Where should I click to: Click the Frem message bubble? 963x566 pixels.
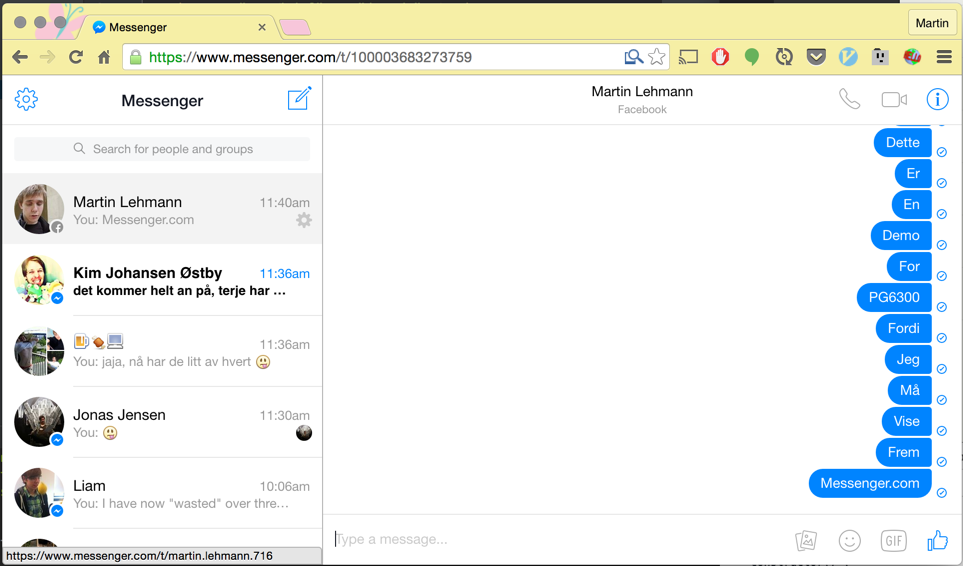click(x=903, y=452)
